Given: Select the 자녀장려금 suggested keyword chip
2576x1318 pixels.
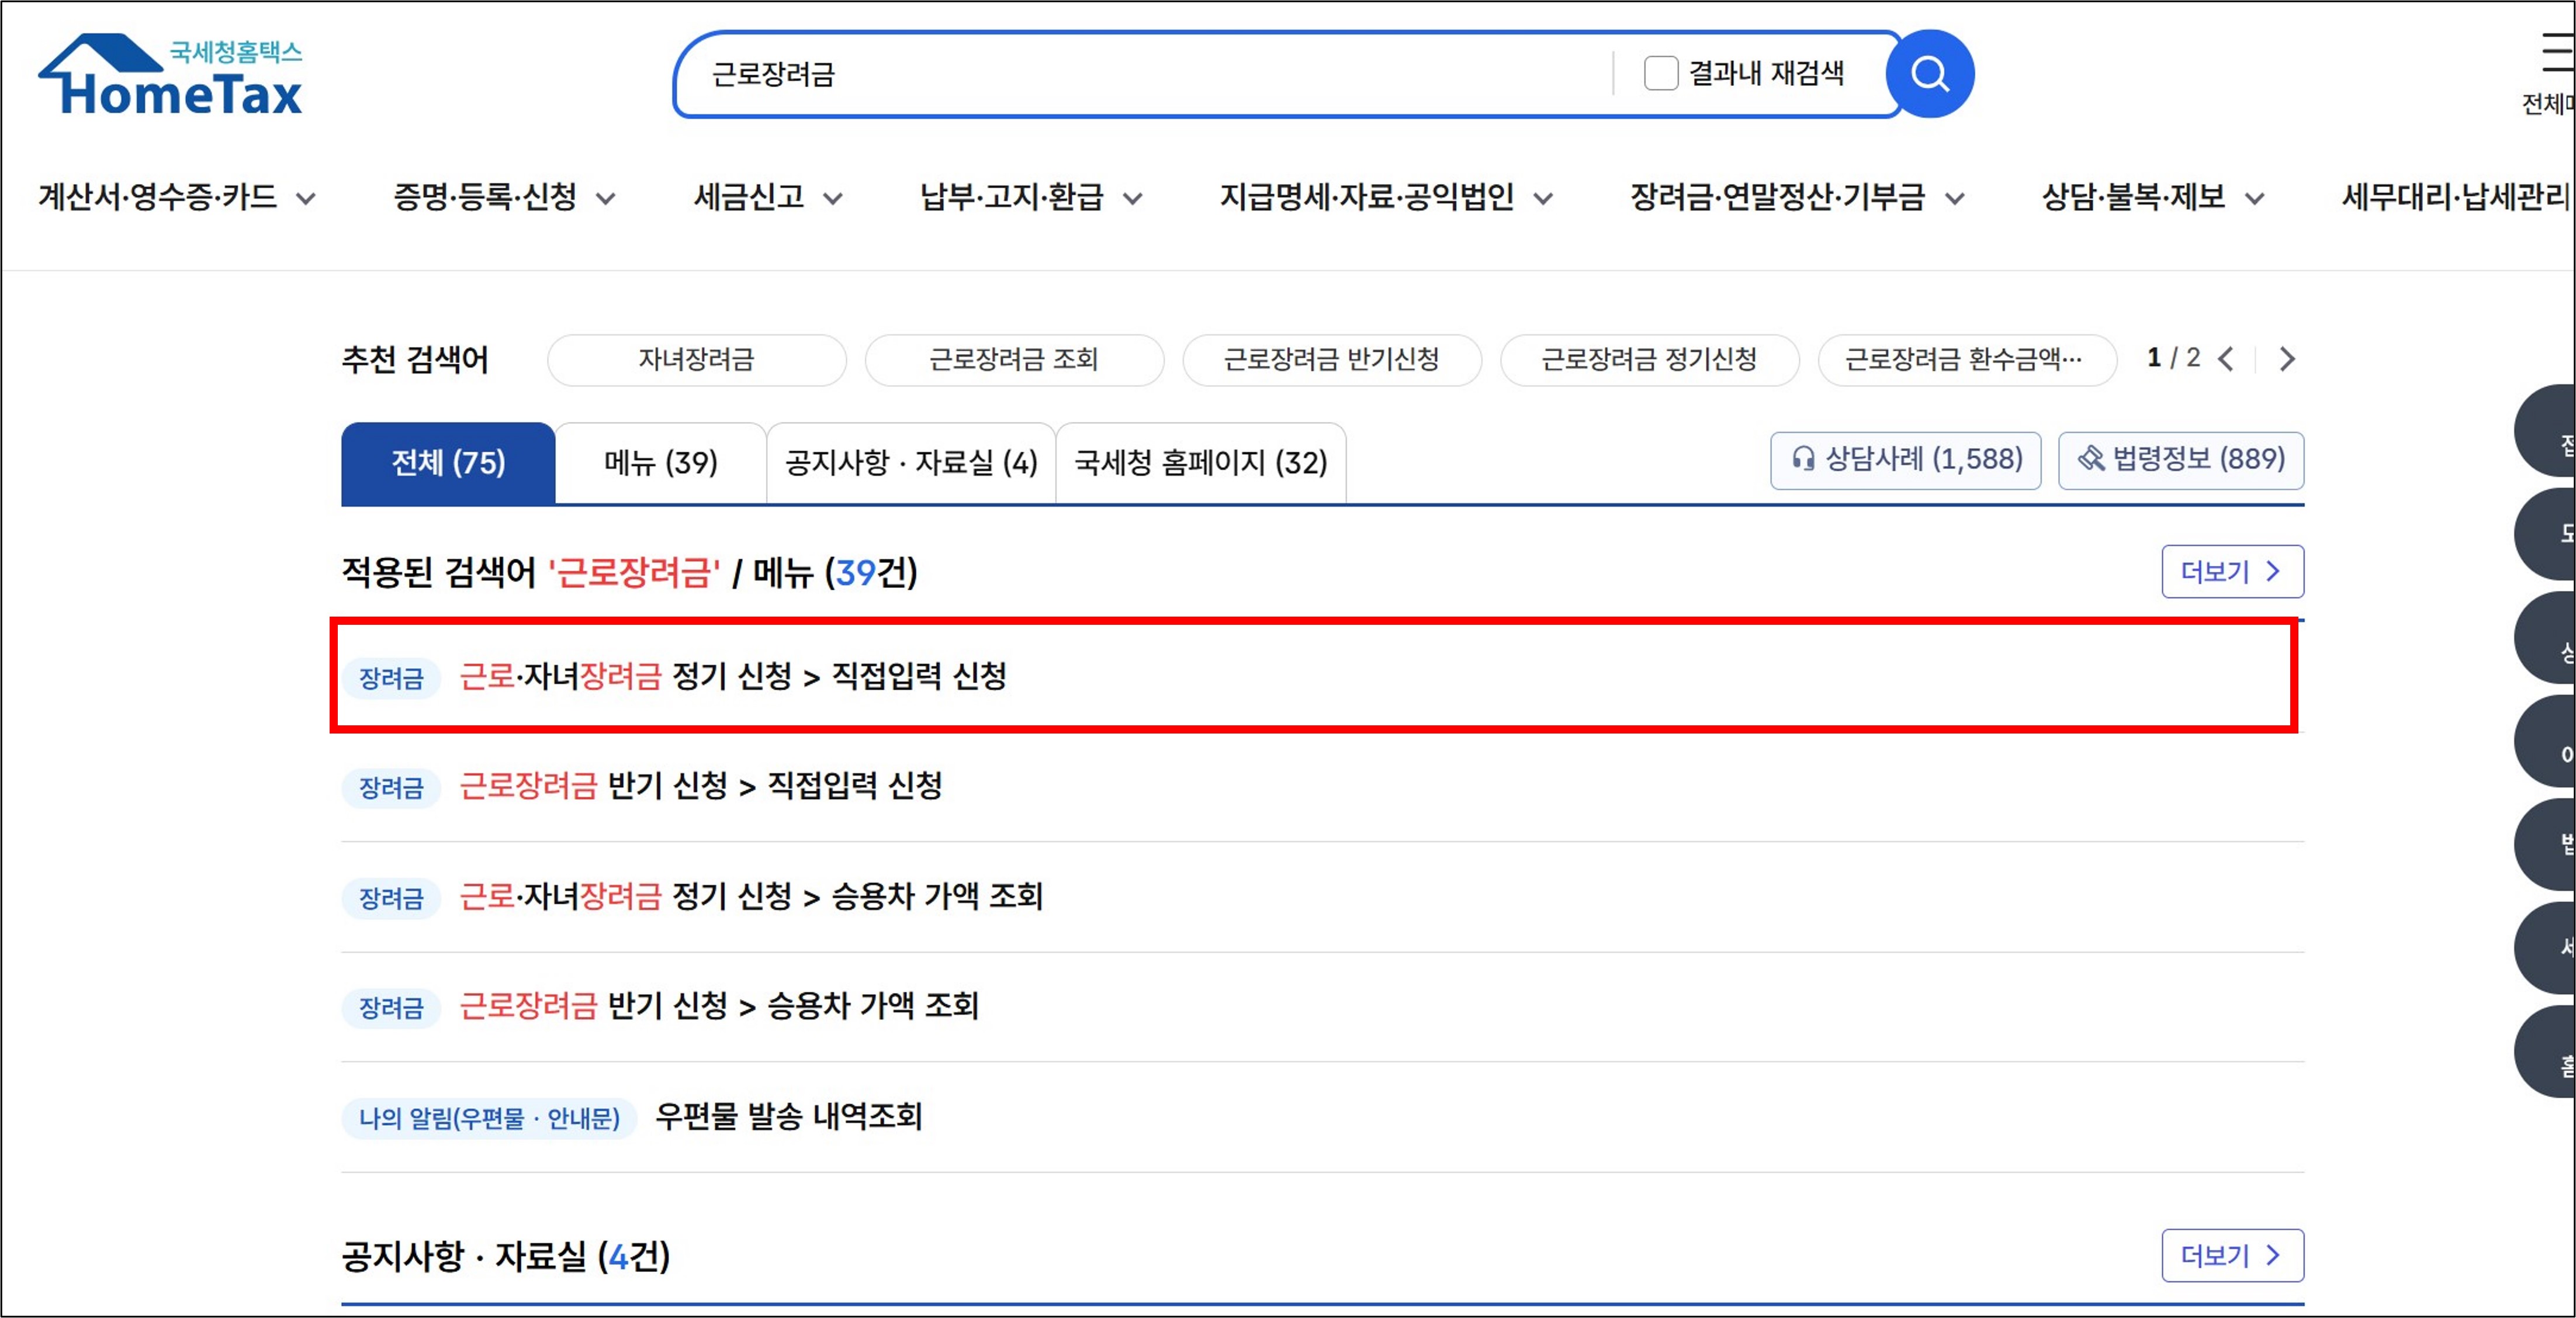Looking at the screenshot, I should (x=696, y=360).
